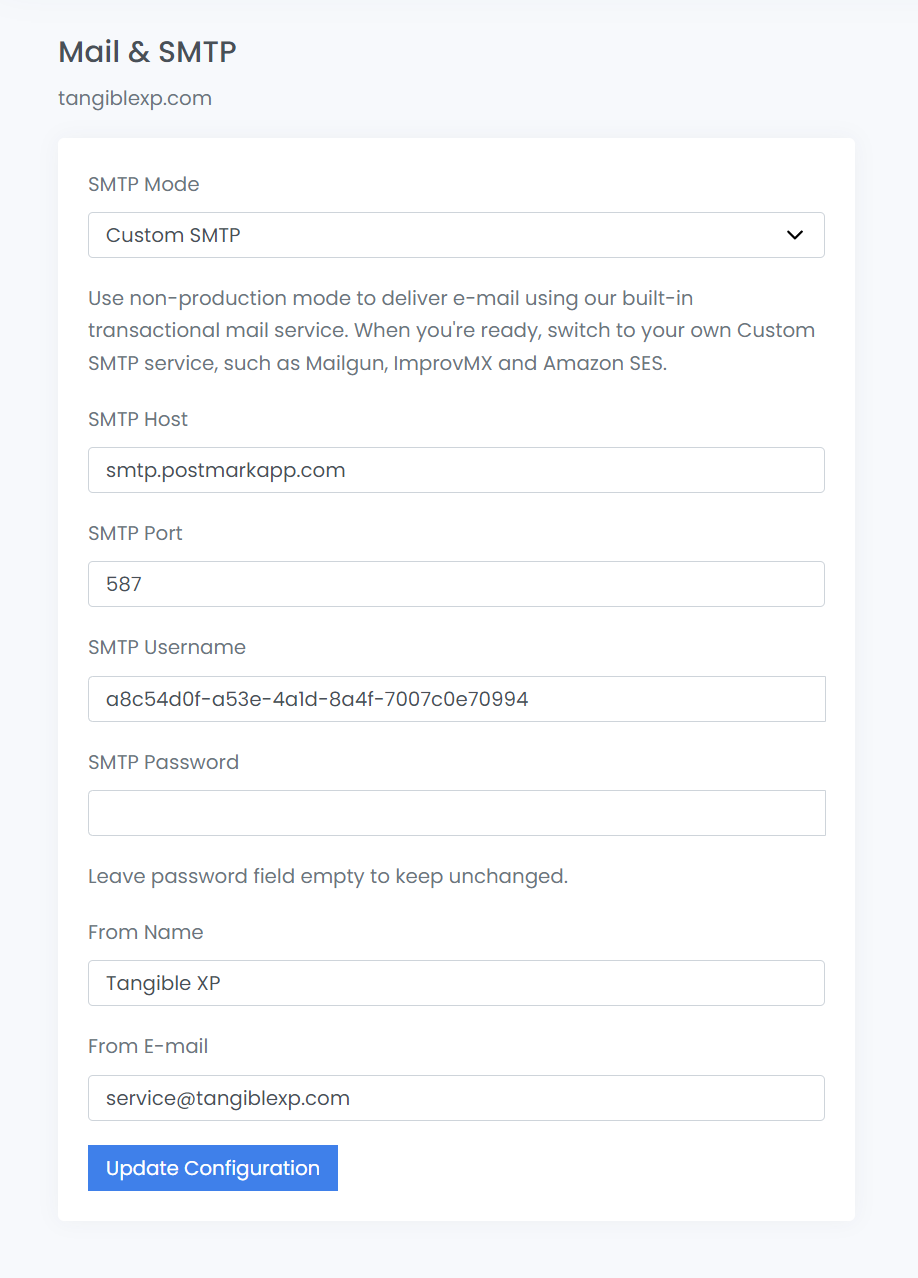Focus the From Name input

456,983
